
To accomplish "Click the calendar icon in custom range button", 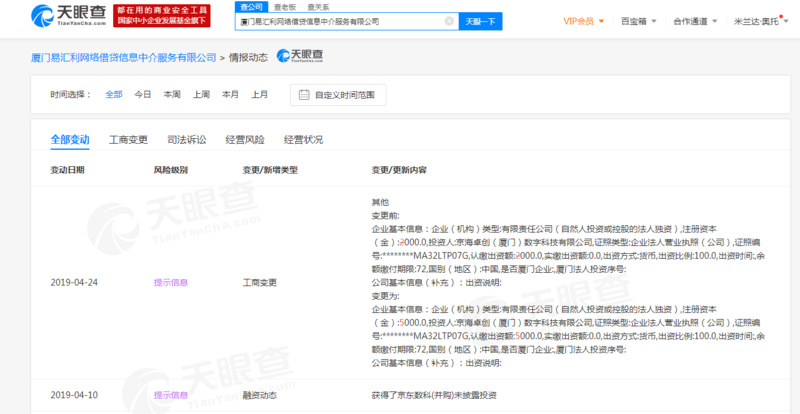I will (304, 95).
